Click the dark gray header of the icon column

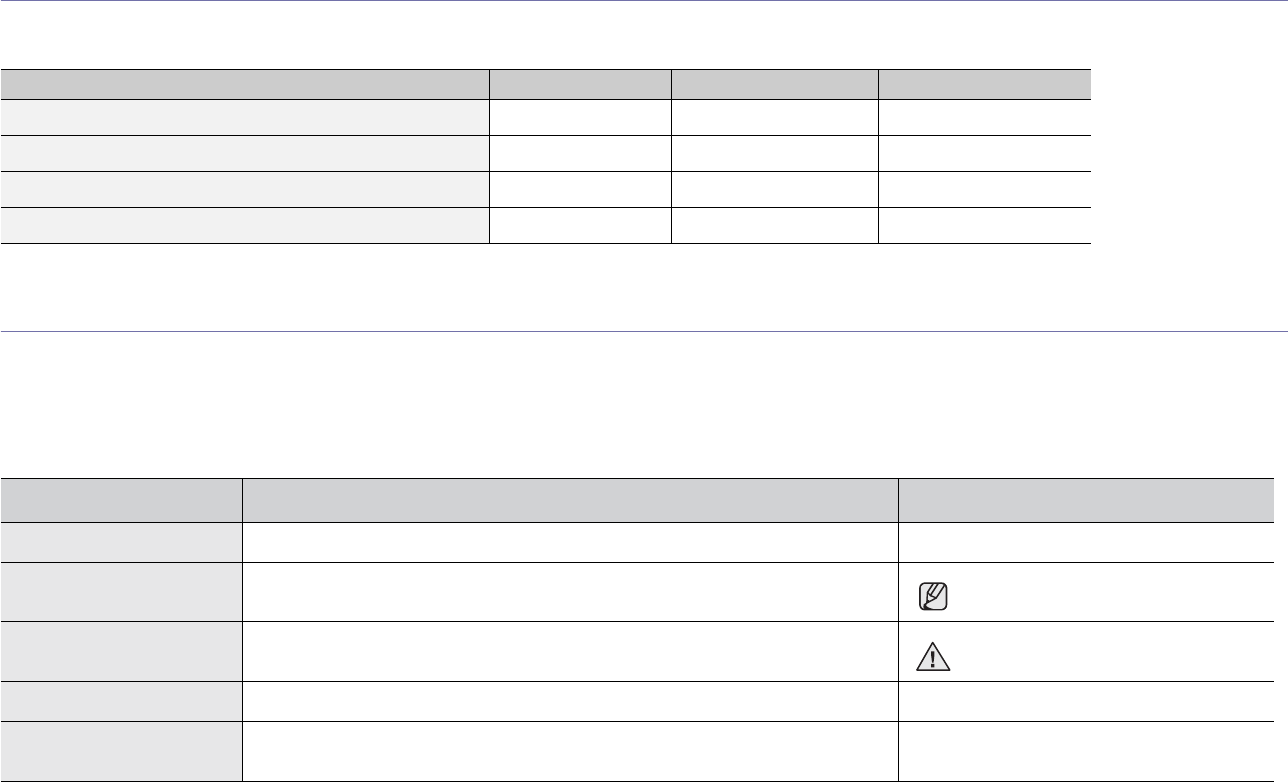(1093, 499)
